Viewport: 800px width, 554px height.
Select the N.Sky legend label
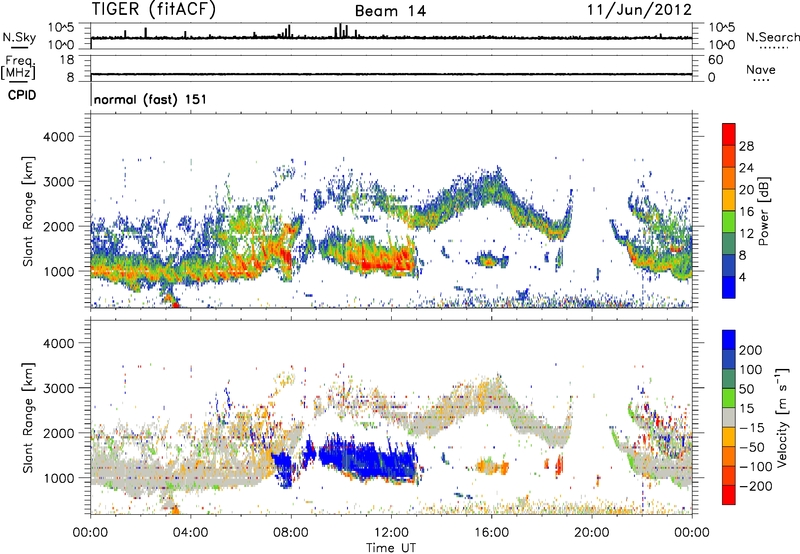pos(19,37)
